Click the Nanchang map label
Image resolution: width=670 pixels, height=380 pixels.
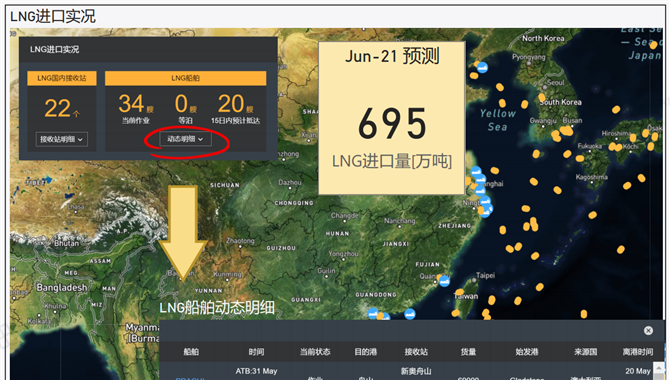[x=400, y=221]
